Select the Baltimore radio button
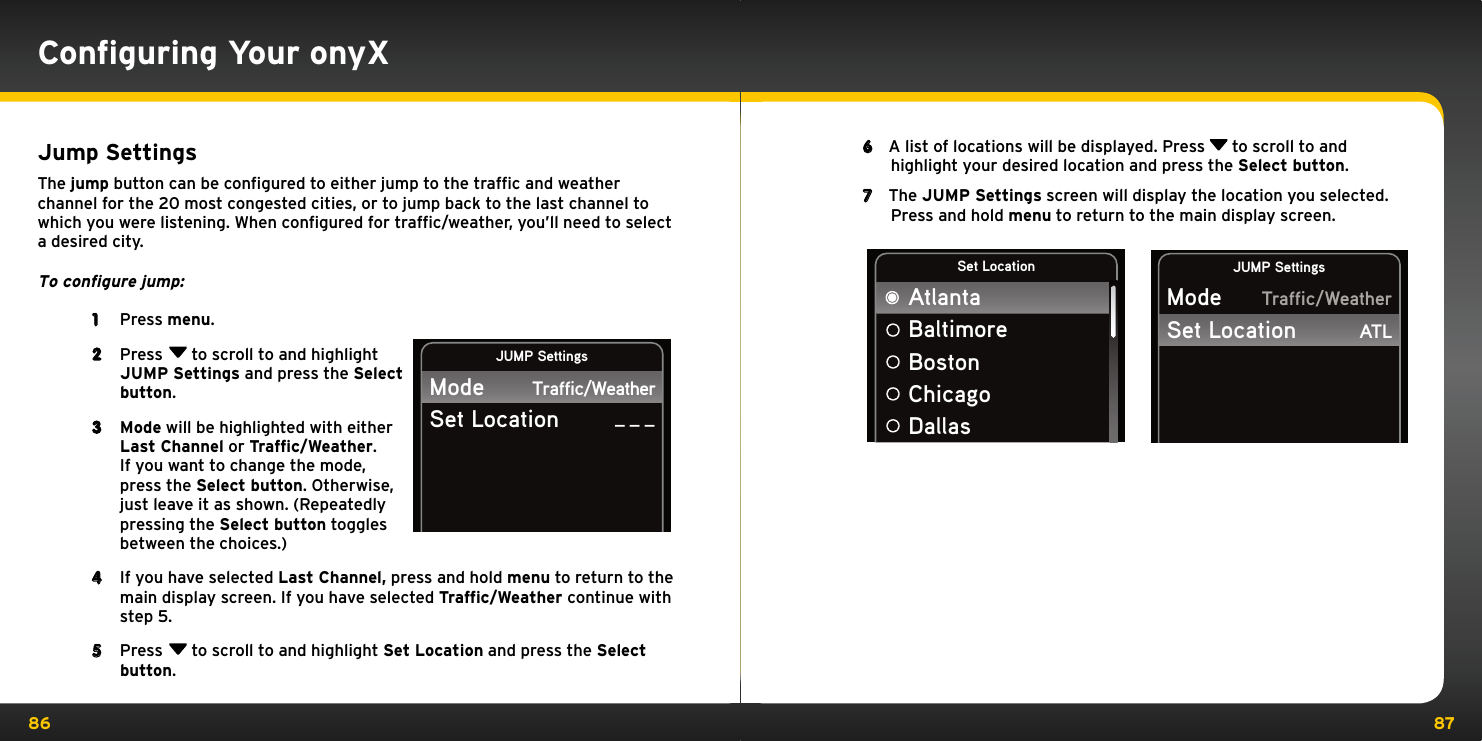 click(892, 330)
